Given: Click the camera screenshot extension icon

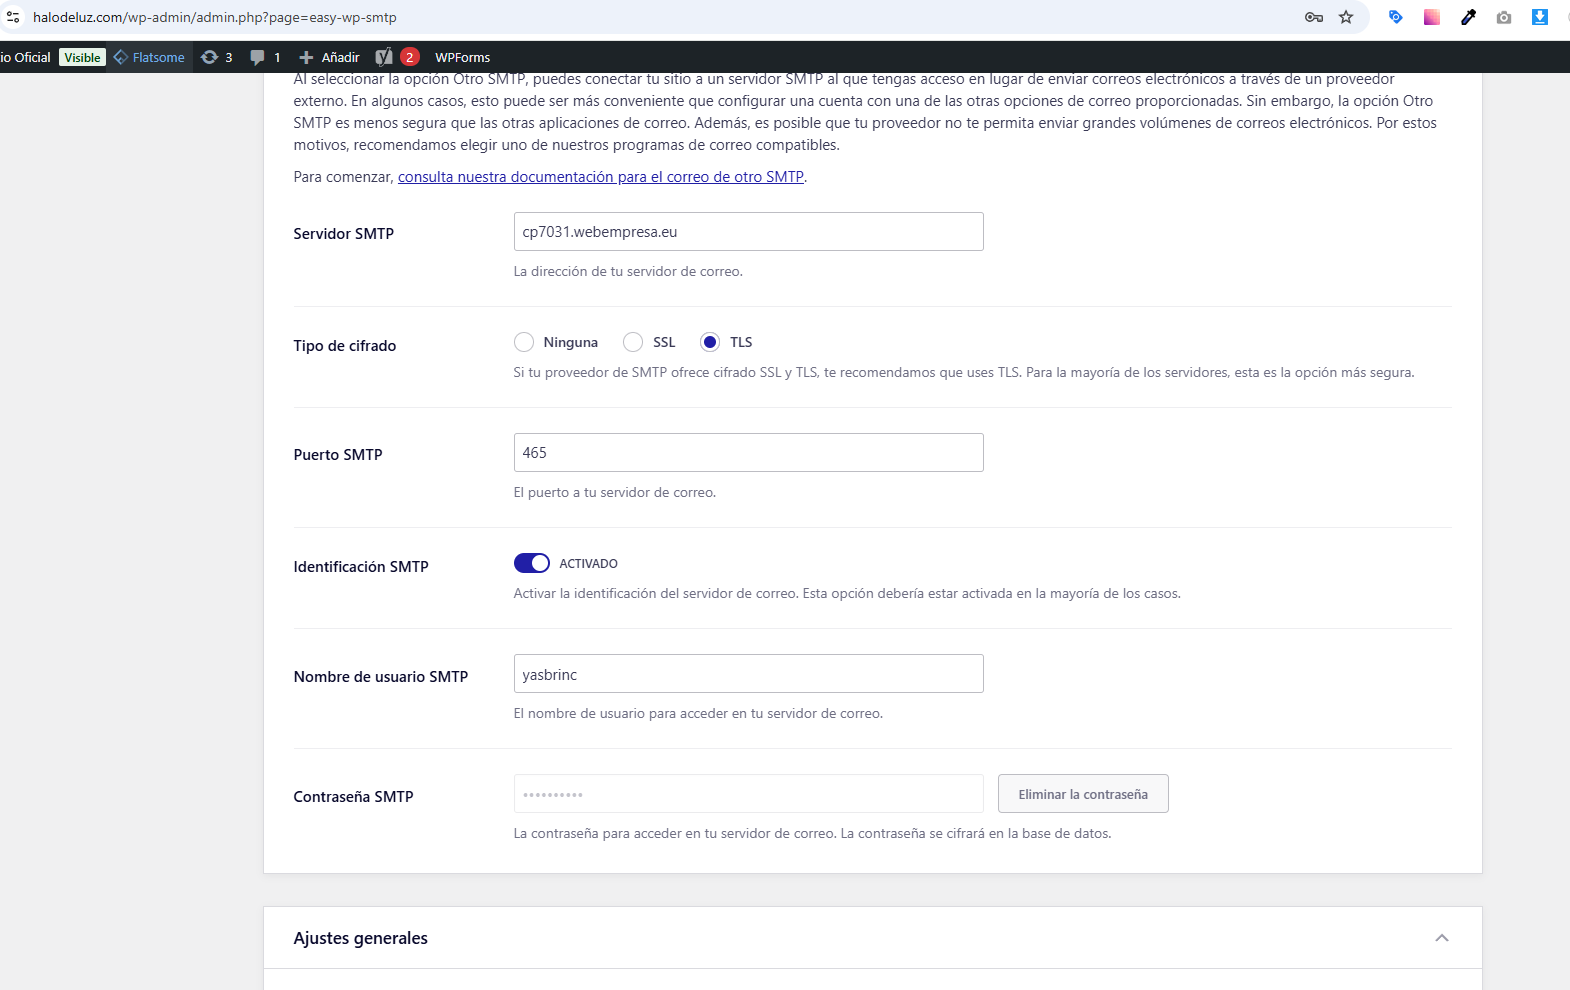Looking at the screenshot, I should pyautogui.click(x=1504, y=17).
